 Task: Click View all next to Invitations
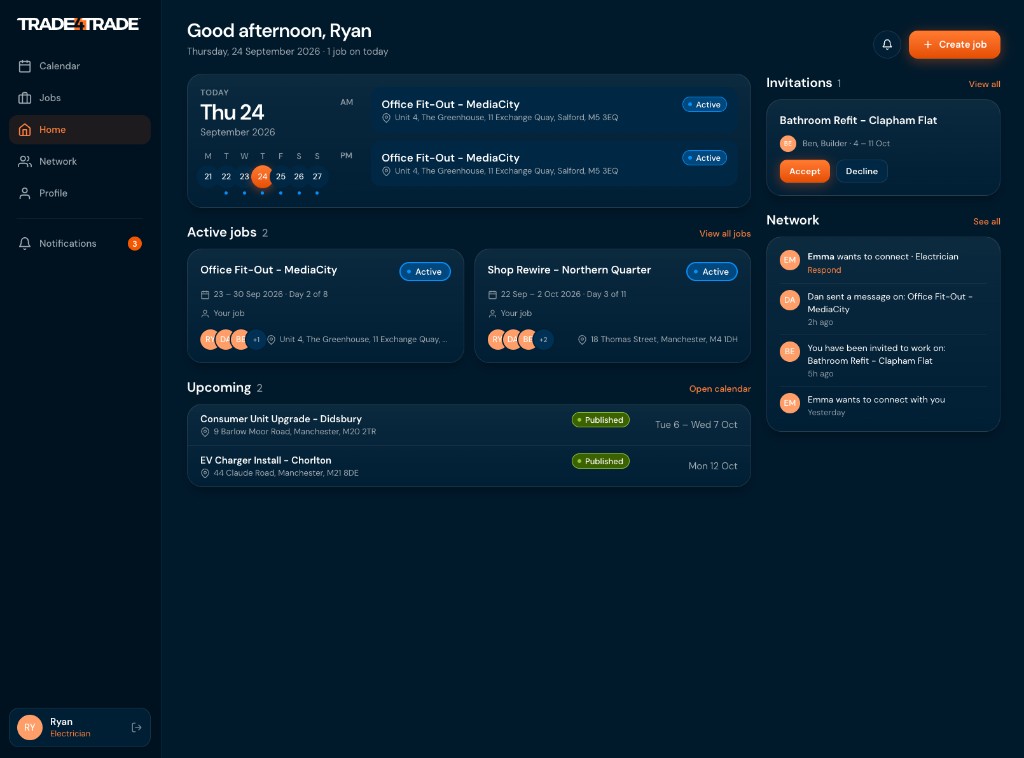click(984, 84)
